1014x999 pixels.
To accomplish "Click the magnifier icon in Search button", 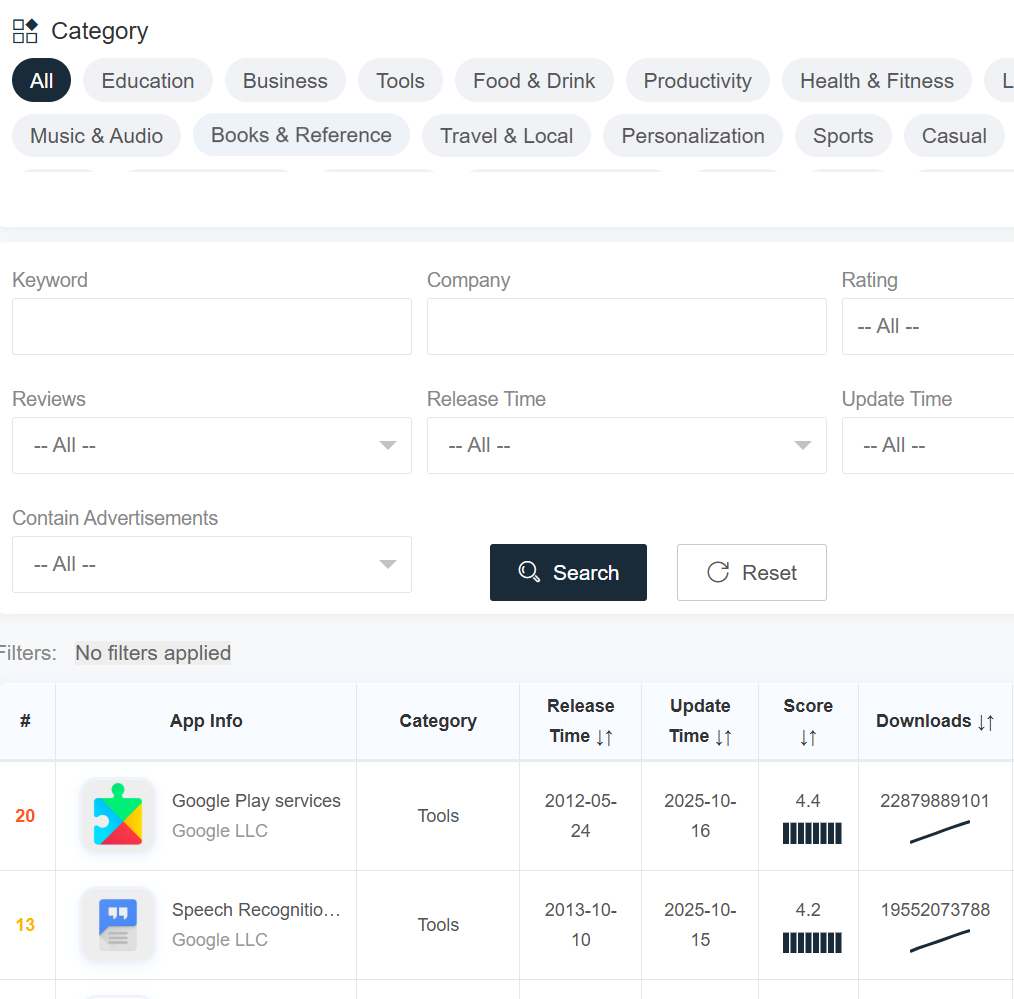I will [x=529, y=572].
